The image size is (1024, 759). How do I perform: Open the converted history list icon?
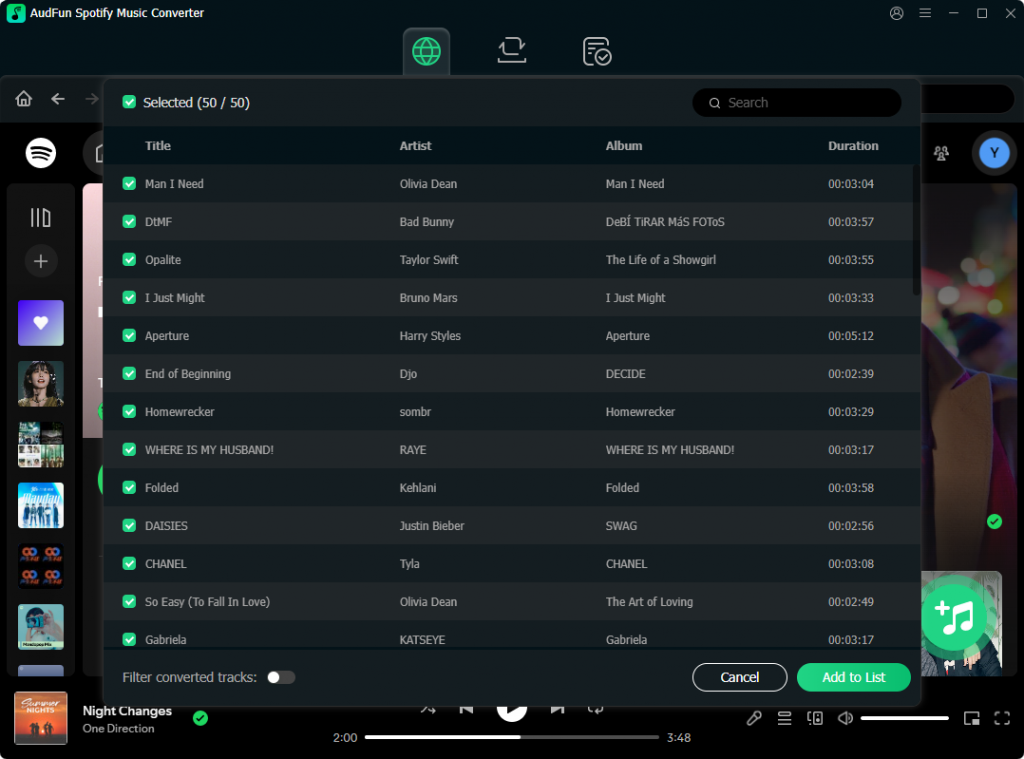597,51
